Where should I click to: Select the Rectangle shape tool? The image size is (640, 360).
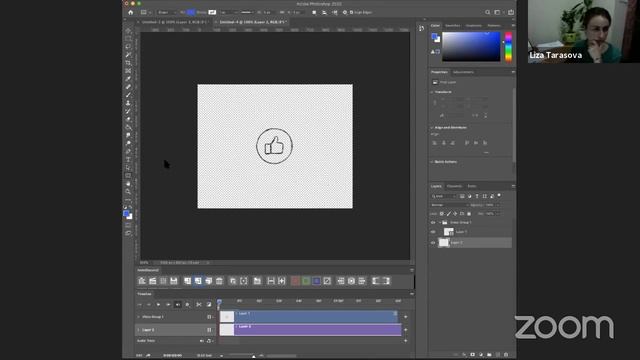tap(128, 176)
